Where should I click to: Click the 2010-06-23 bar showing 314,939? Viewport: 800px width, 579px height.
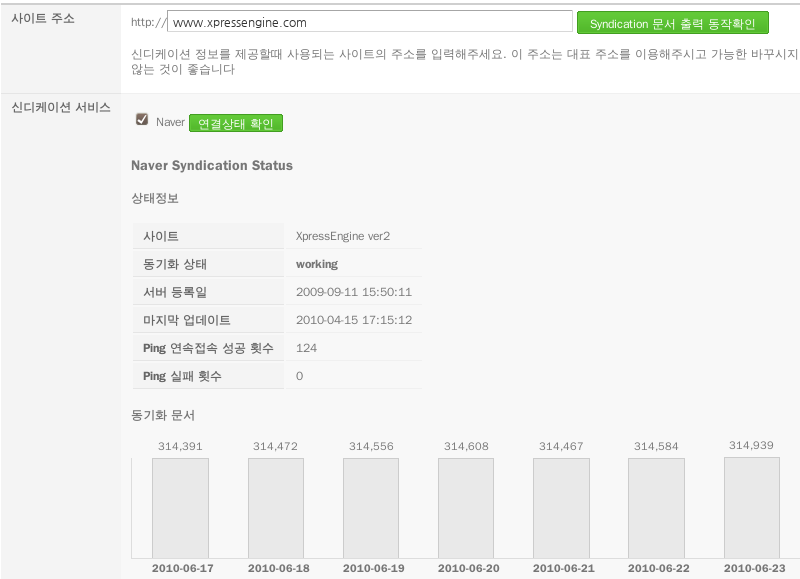[x=752, y=507]
